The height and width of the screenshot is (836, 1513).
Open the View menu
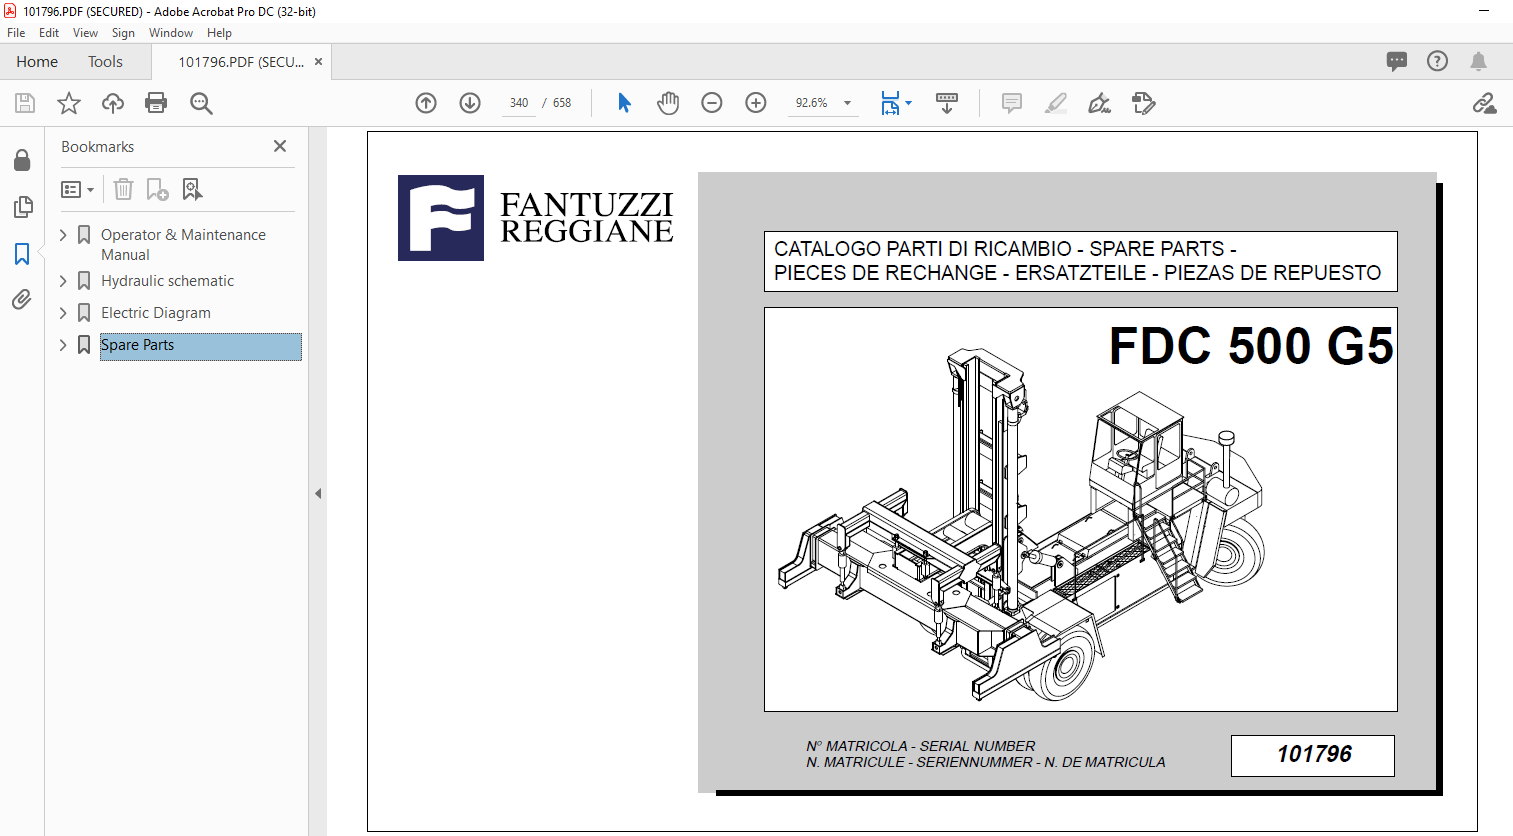click(x=85, y=33)
